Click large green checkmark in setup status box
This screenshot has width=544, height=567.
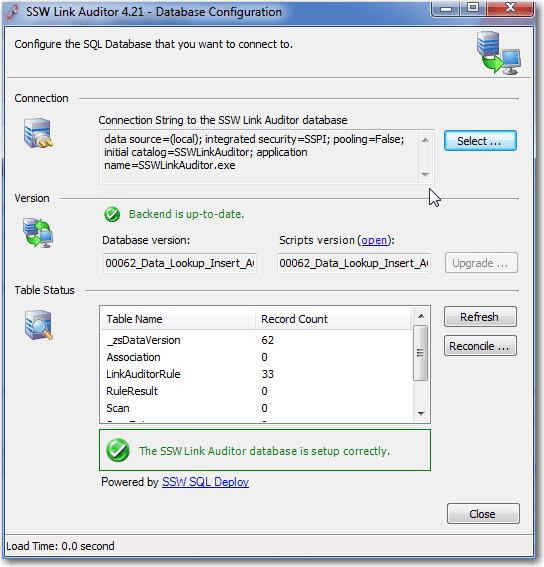coord(118,450)
